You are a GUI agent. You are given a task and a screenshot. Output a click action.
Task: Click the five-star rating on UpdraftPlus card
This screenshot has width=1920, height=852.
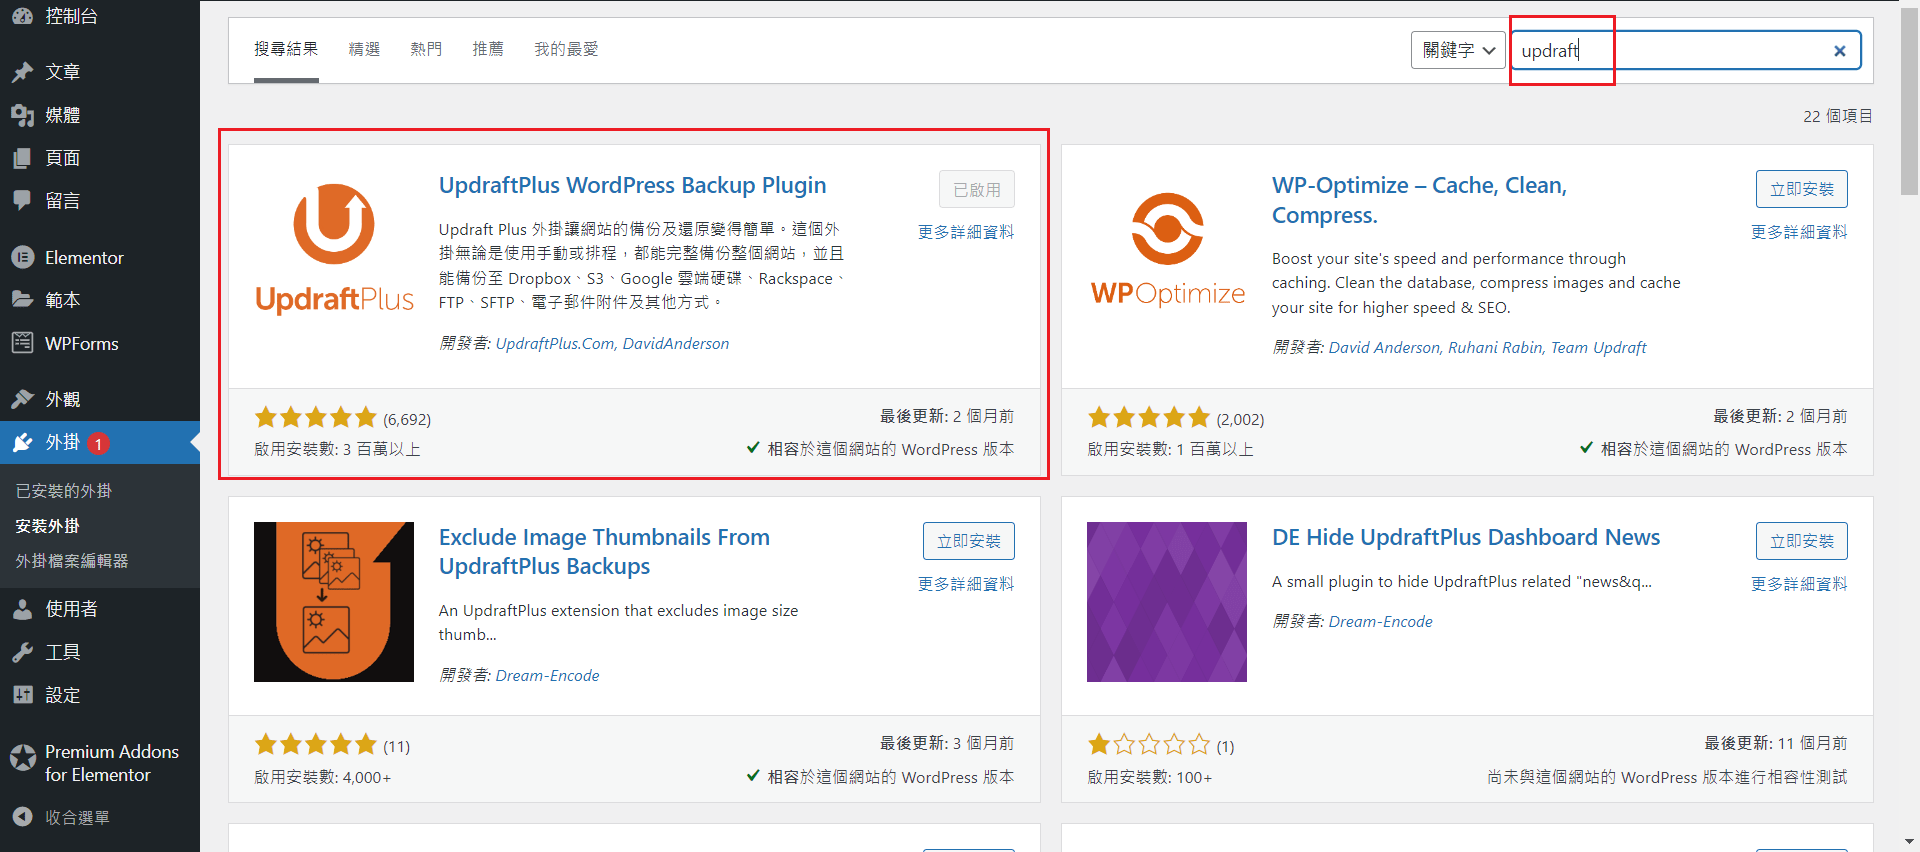315,417
